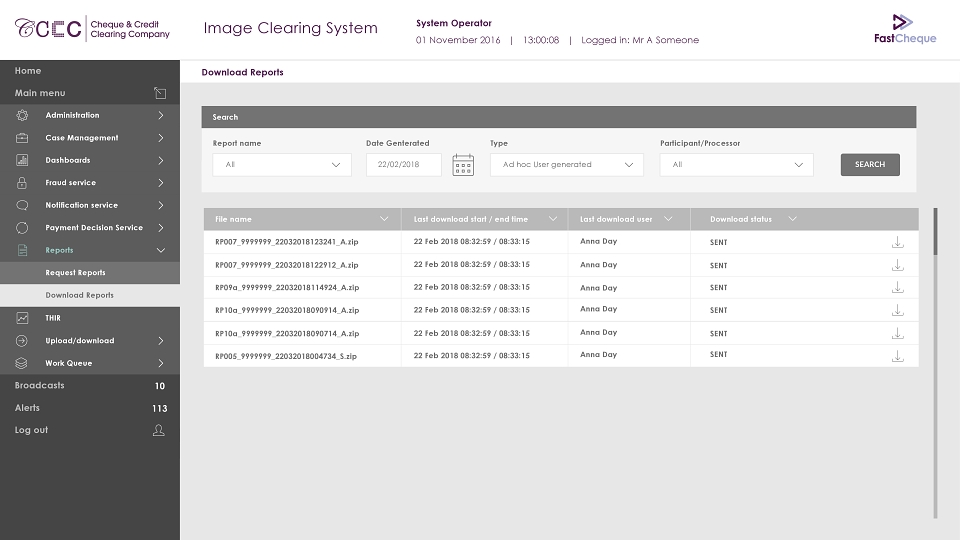Collapse the Reports submenu chevron
The height and width of the screenshot is (540, 960).
click(x=160, y=250)
